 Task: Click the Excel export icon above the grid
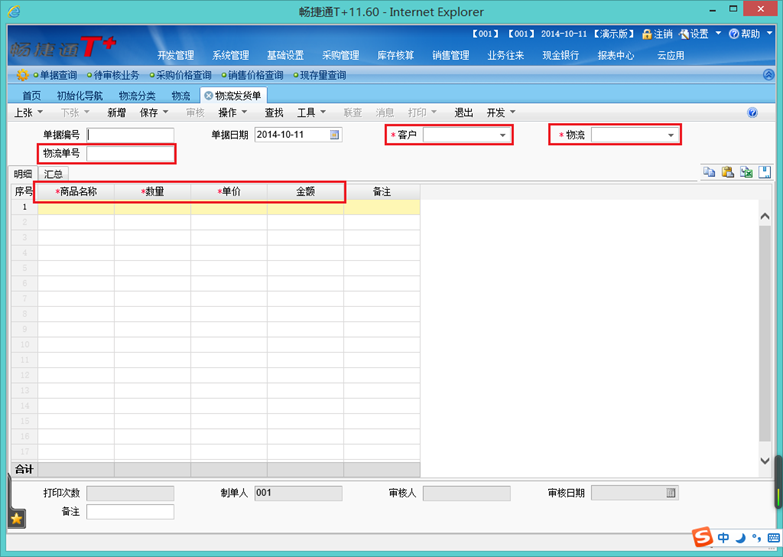click(x=746, y=172)
